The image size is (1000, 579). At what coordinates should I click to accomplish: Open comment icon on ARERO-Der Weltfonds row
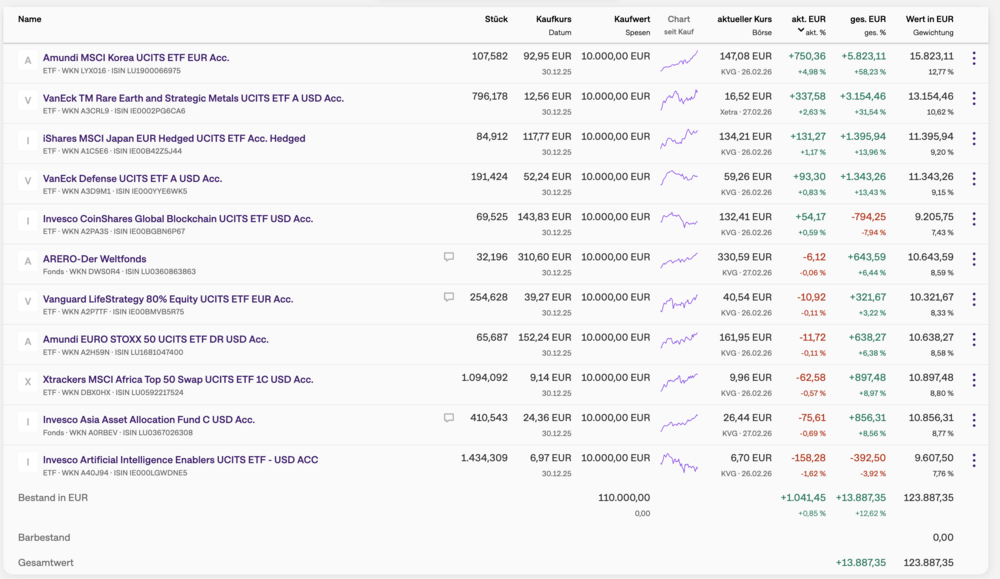(449, 257)
